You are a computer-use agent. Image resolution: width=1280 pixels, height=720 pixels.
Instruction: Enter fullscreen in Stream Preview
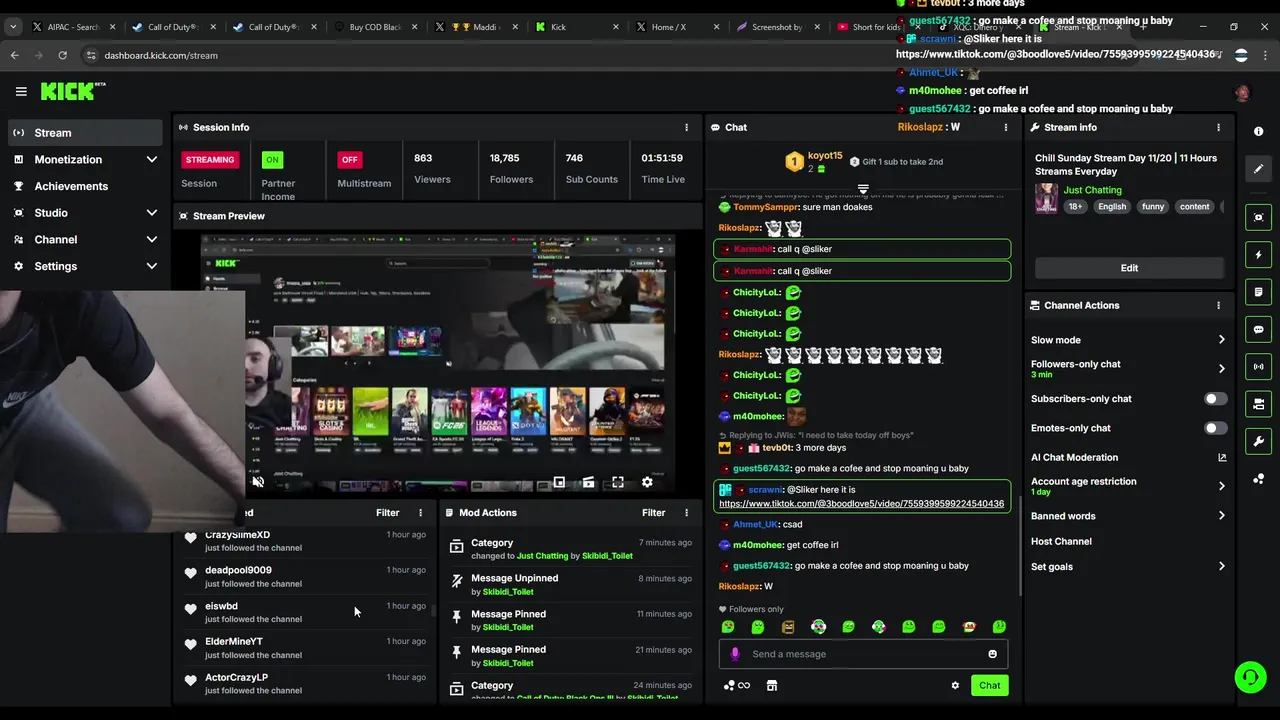click(618, 482)
